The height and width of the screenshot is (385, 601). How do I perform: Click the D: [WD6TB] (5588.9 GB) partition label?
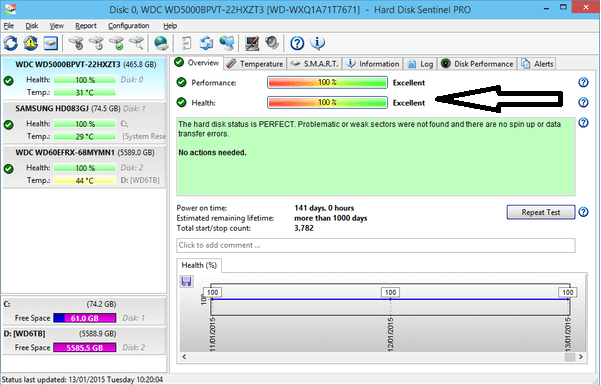pyautogui.click(x=60, y=334)
